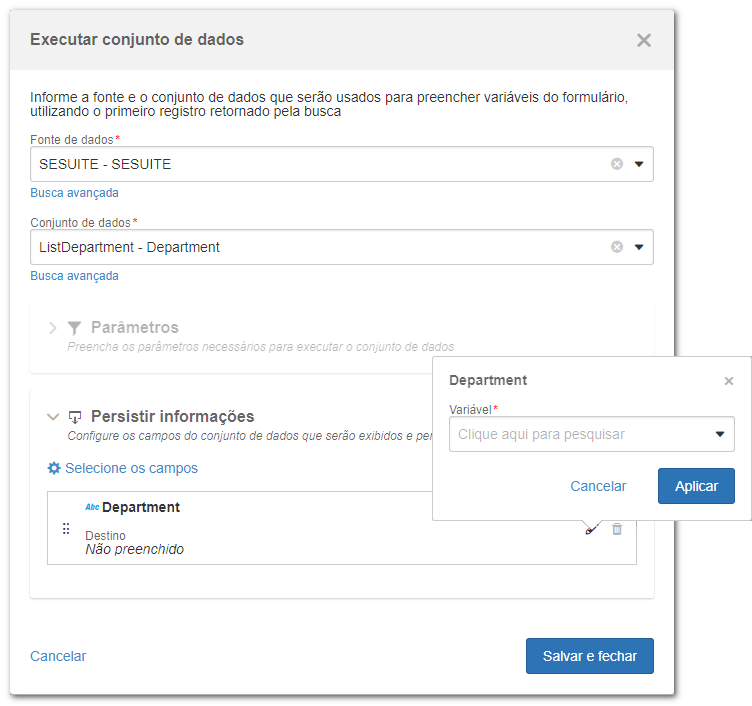
Task: Click the gear icon beside Selecione os campos
Action: 54,468
